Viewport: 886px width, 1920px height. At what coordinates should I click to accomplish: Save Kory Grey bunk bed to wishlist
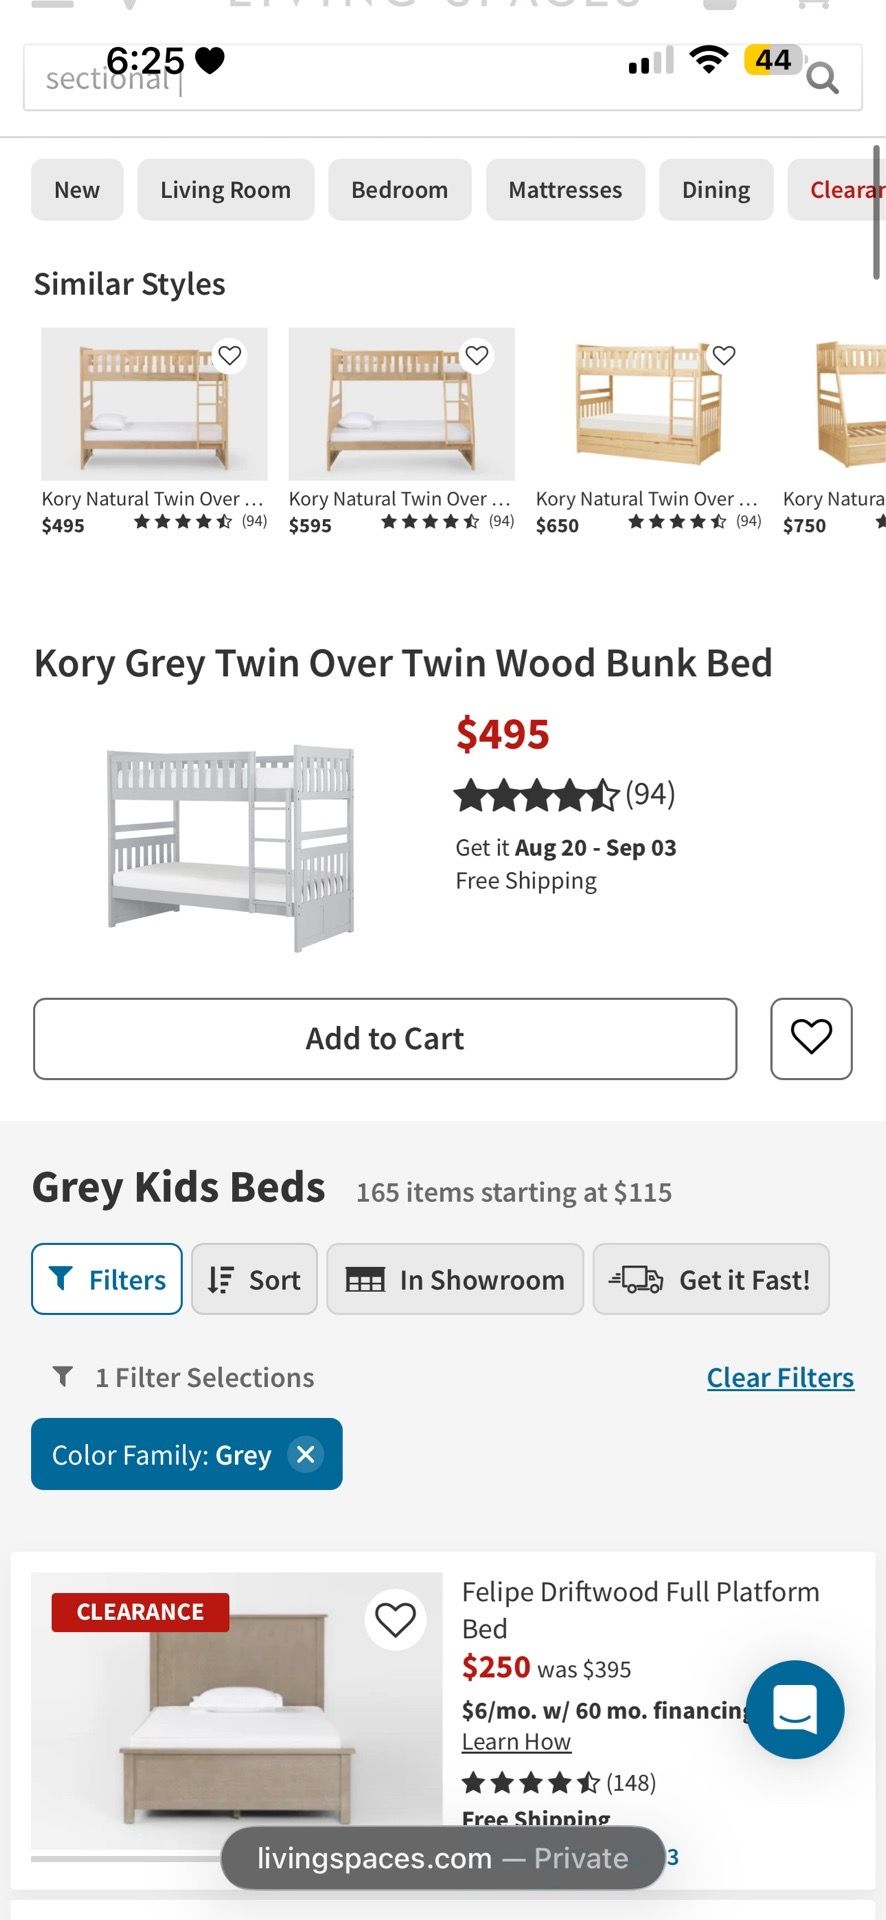tap(811, 1038)
